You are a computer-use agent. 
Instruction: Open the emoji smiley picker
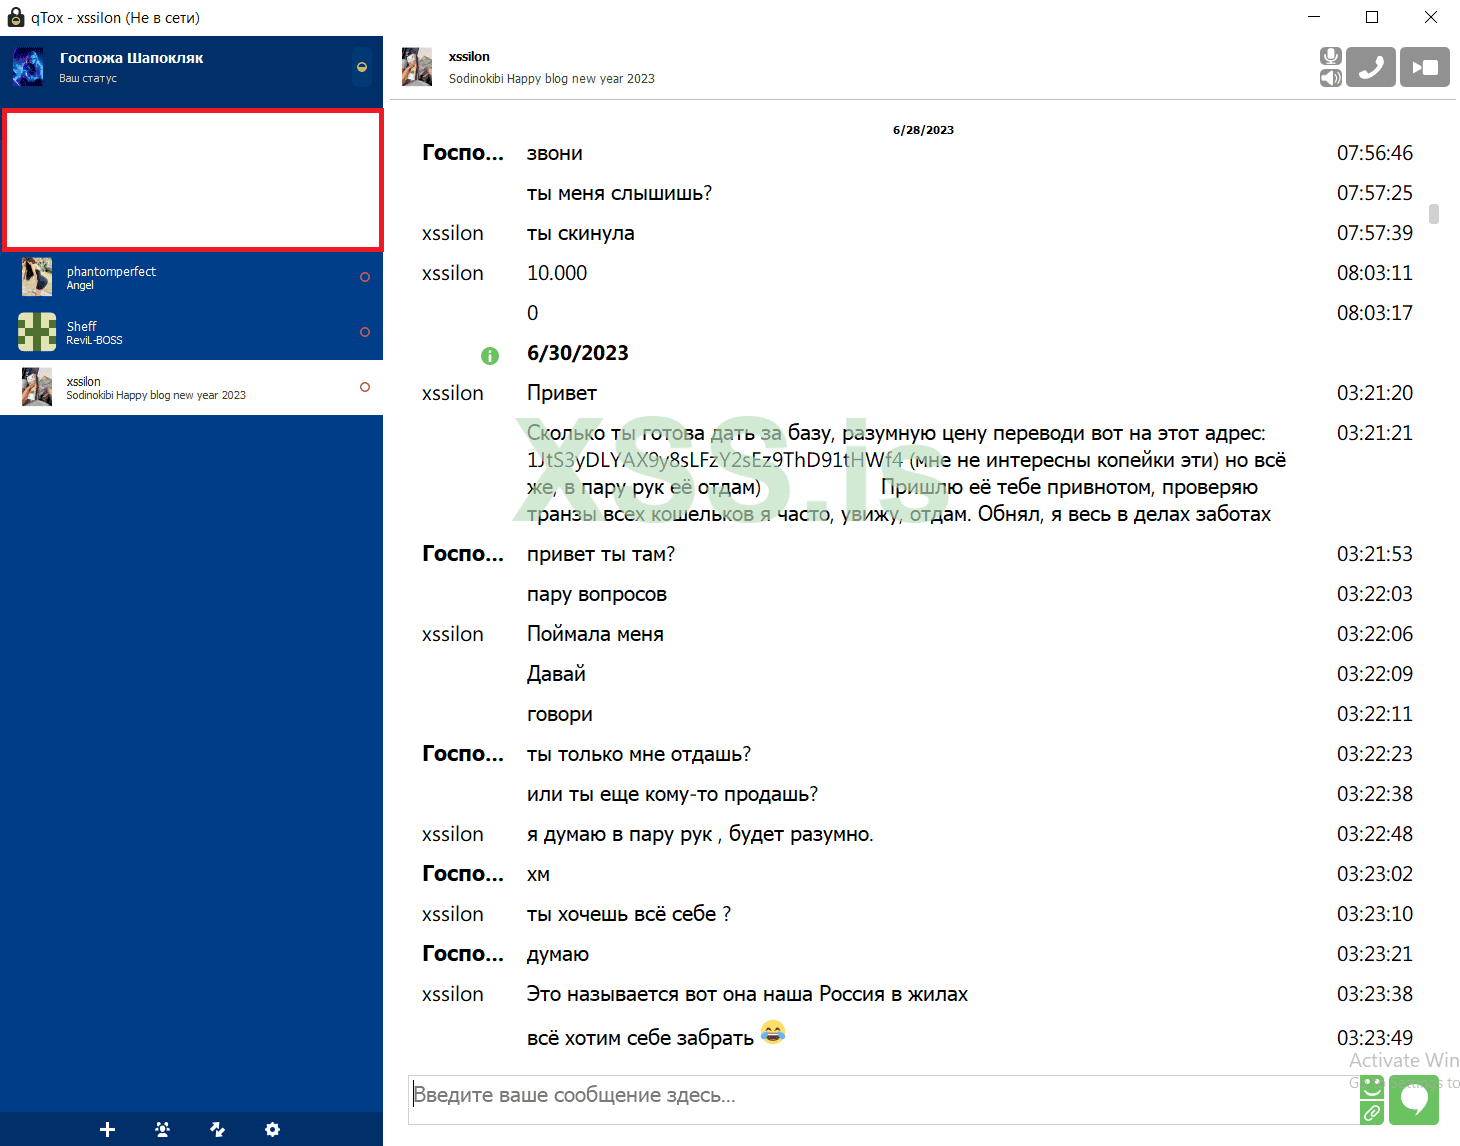[1372, 1087]
